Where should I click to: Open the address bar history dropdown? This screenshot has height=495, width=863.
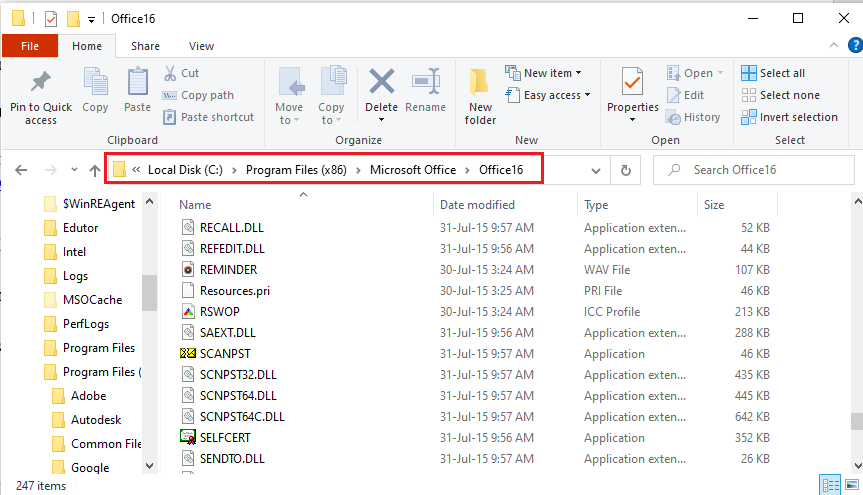[596, 171]
